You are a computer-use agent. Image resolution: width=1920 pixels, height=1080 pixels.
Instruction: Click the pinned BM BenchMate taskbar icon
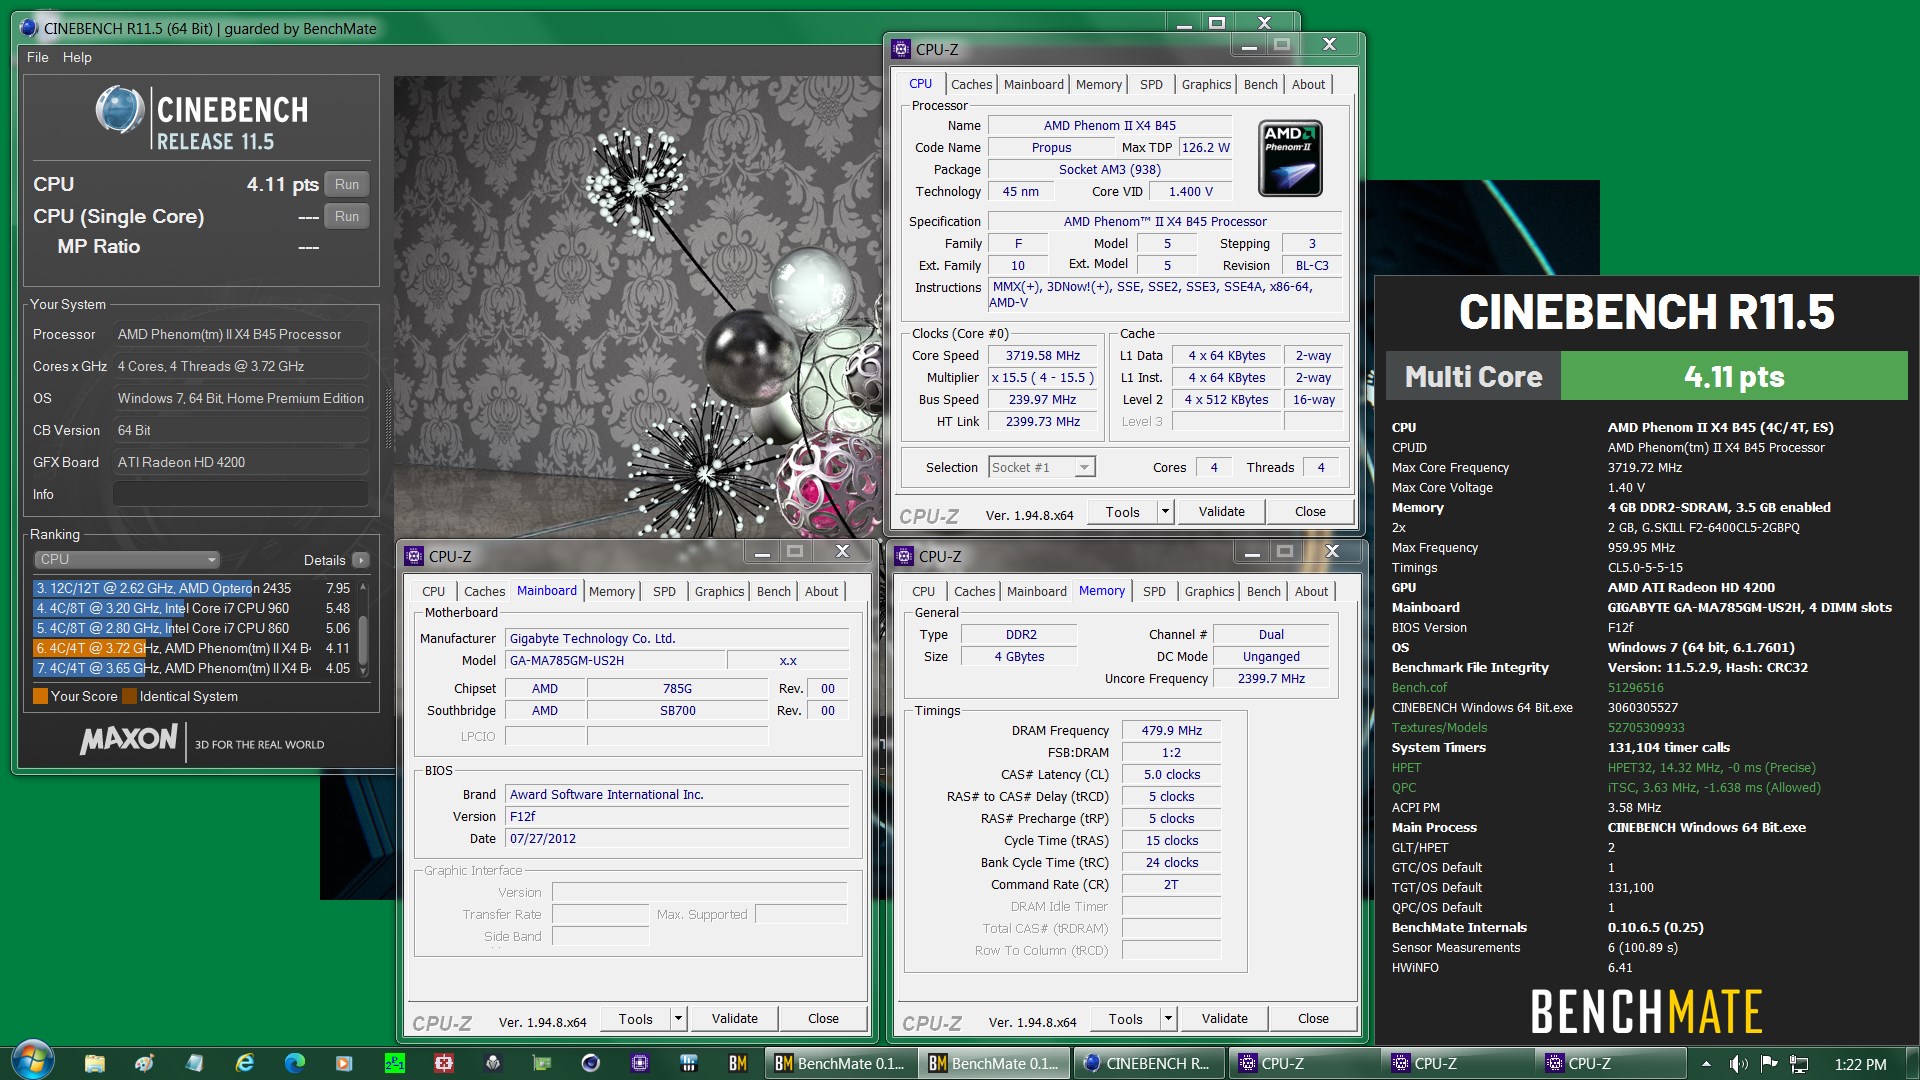(x=738, y=1063)
